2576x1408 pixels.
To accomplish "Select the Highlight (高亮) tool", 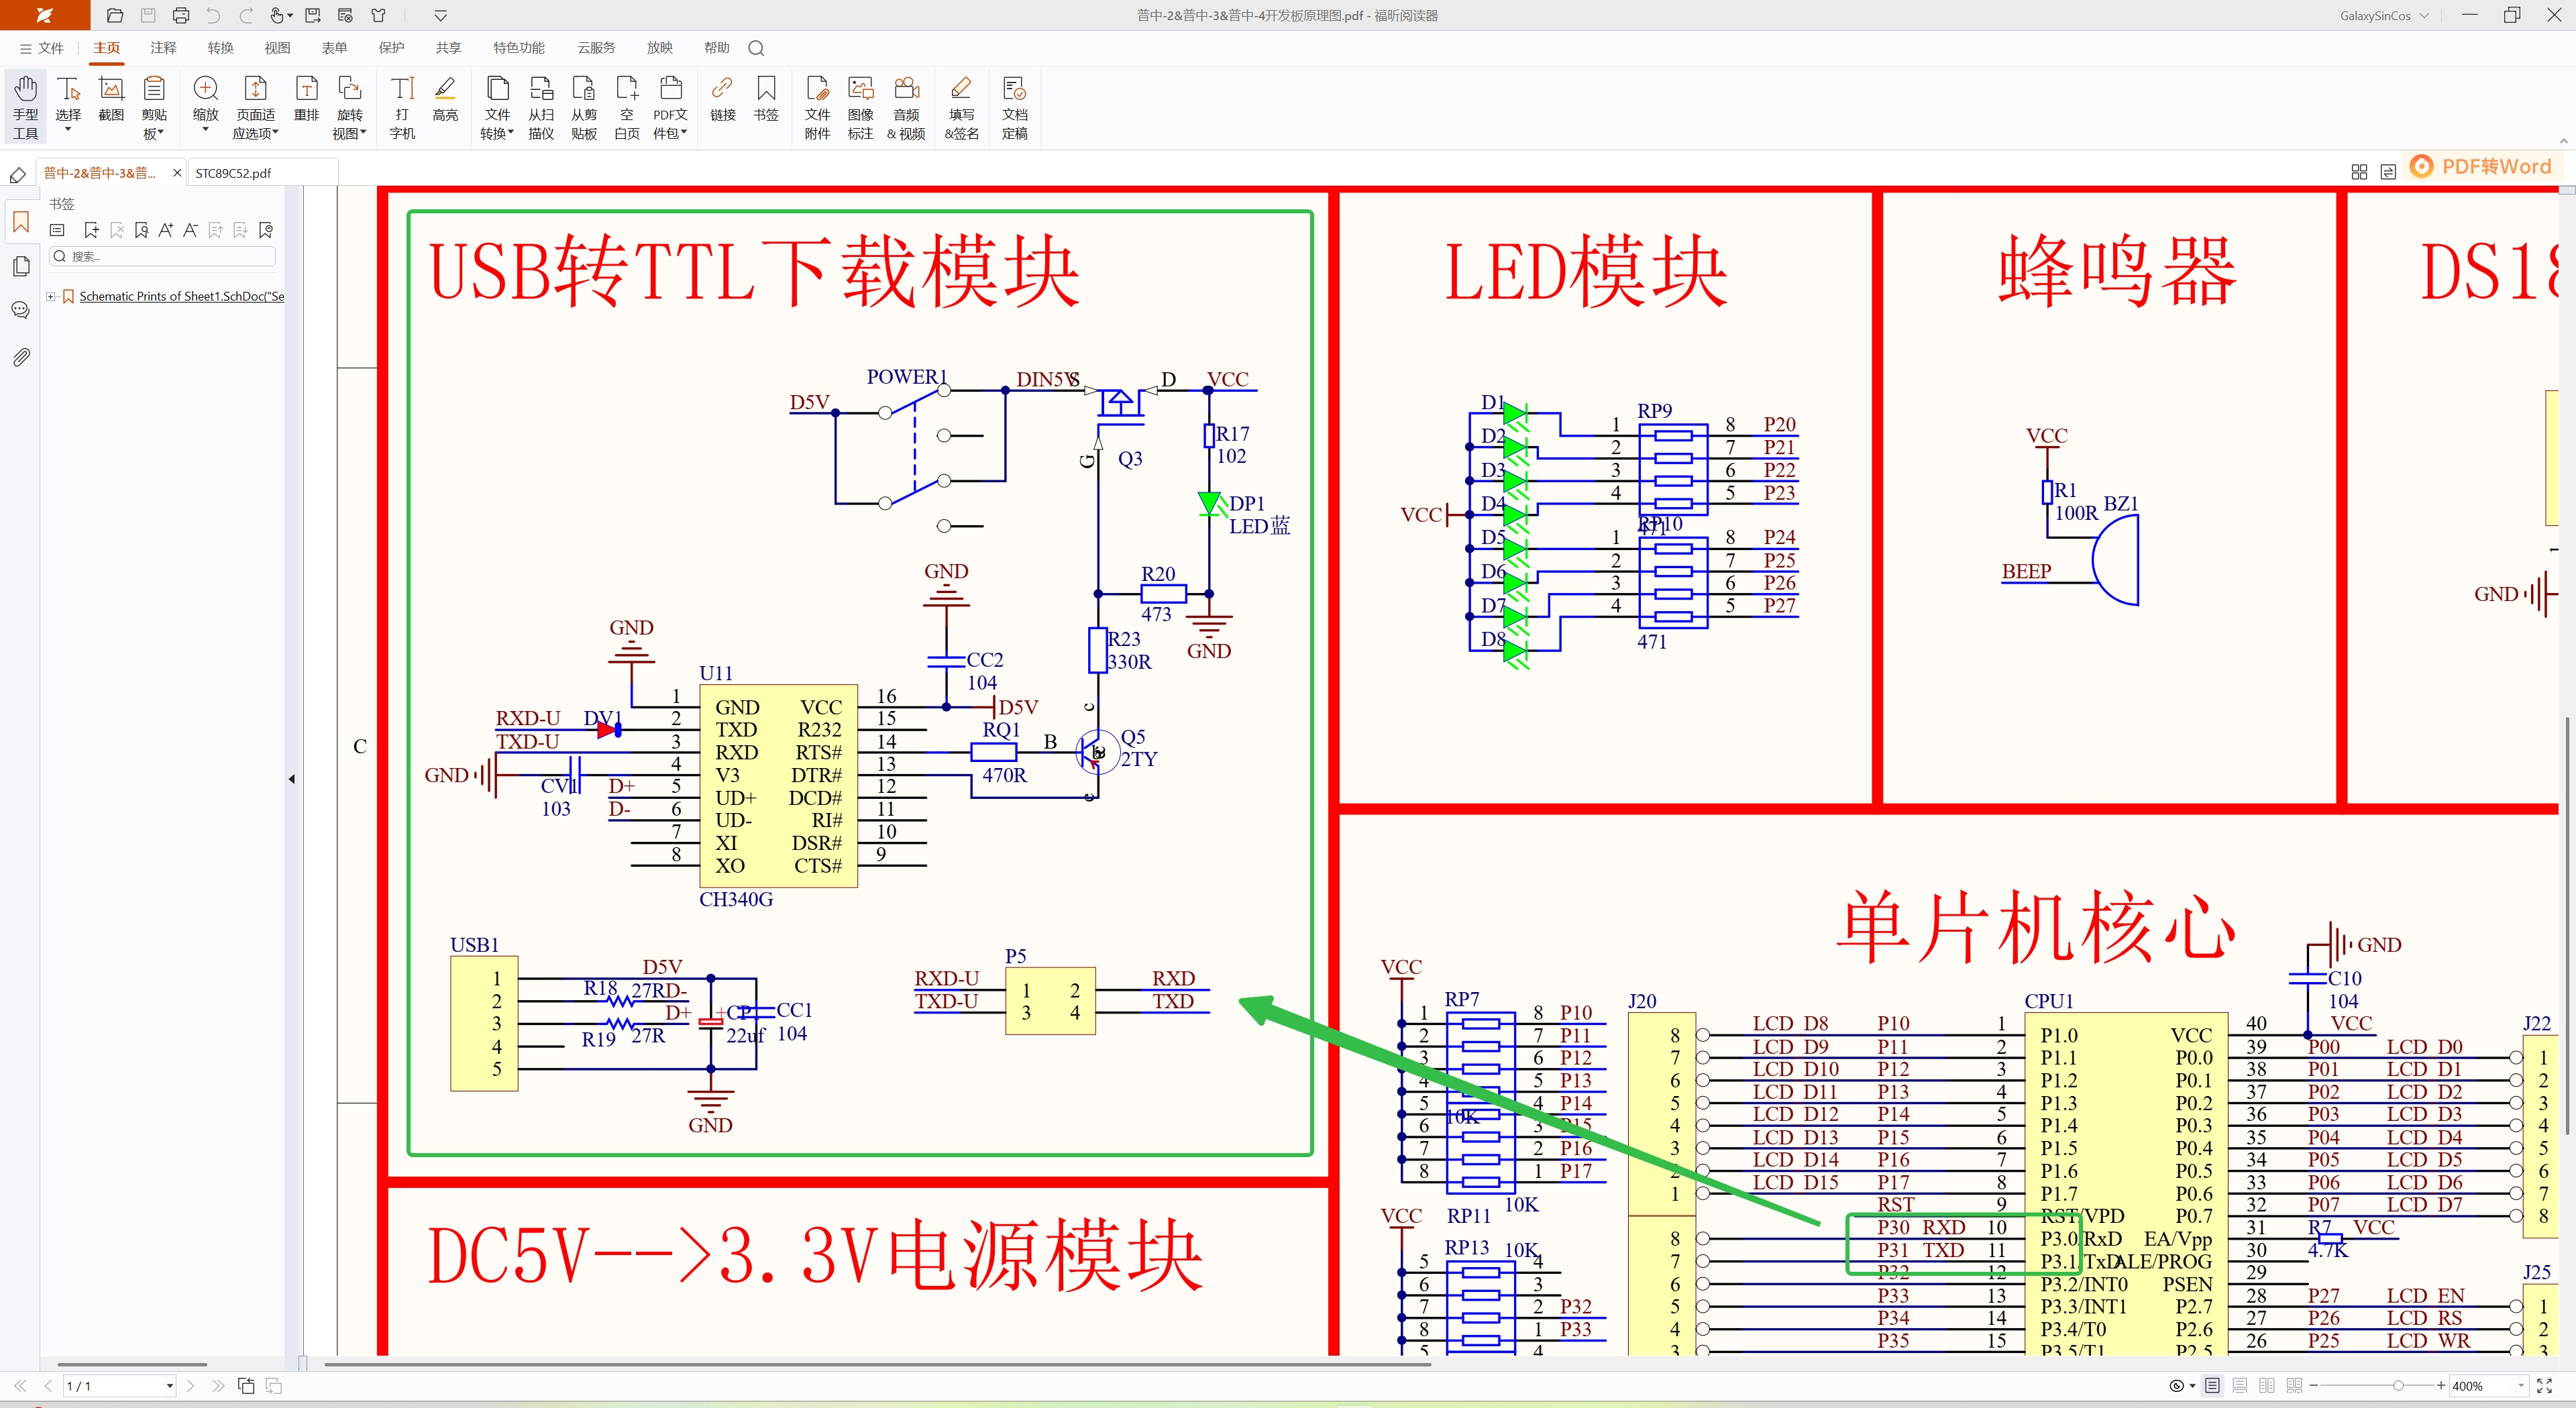I will (x=445, y=100).
